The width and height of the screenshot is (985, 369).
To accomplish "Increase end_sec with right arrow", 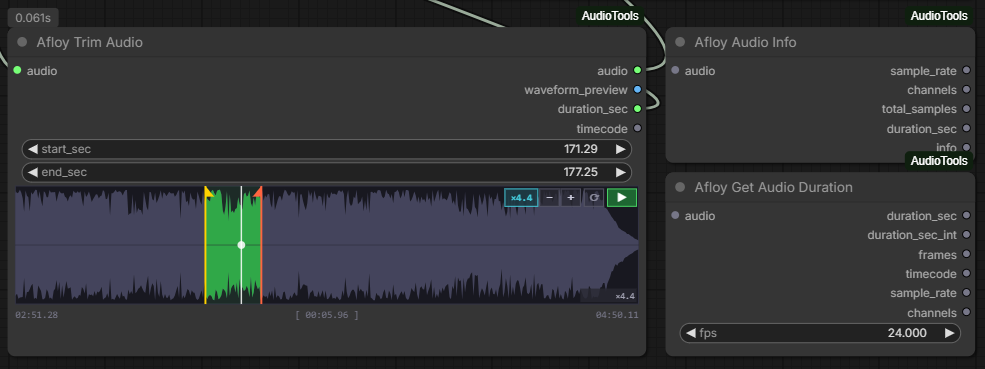I will [x=620, y=172].
